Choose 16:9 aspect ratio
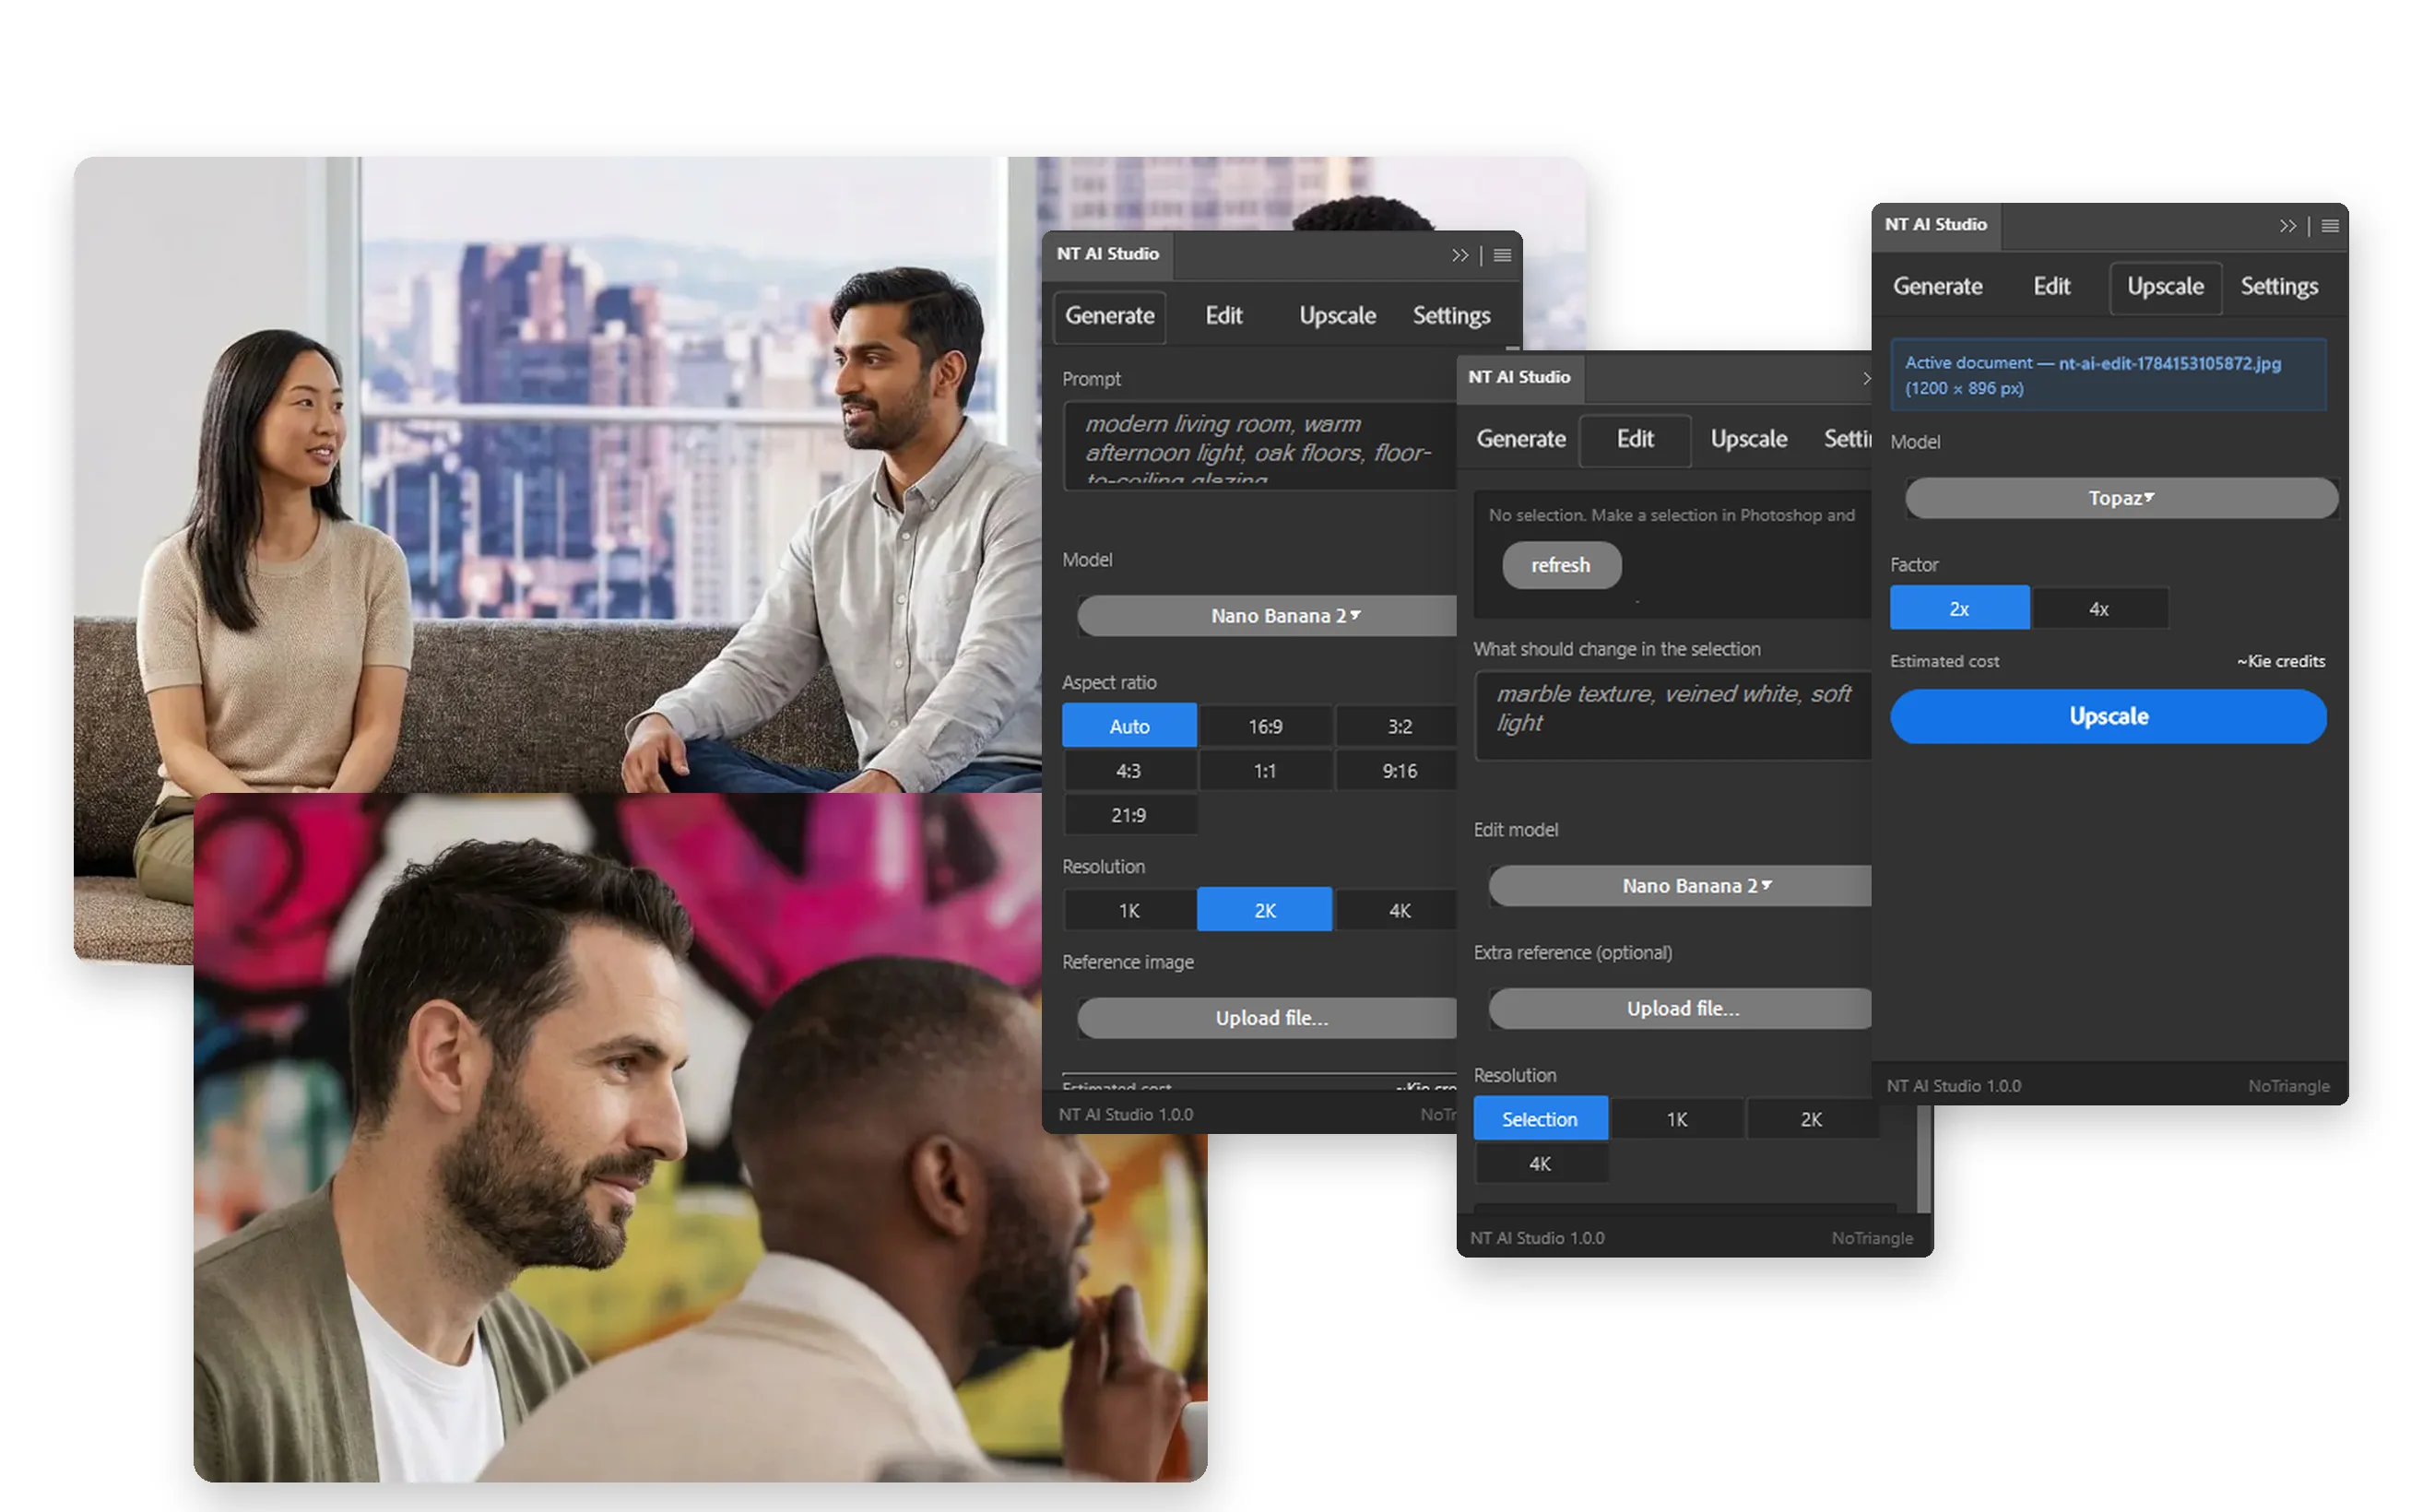 pos(1265,726)
